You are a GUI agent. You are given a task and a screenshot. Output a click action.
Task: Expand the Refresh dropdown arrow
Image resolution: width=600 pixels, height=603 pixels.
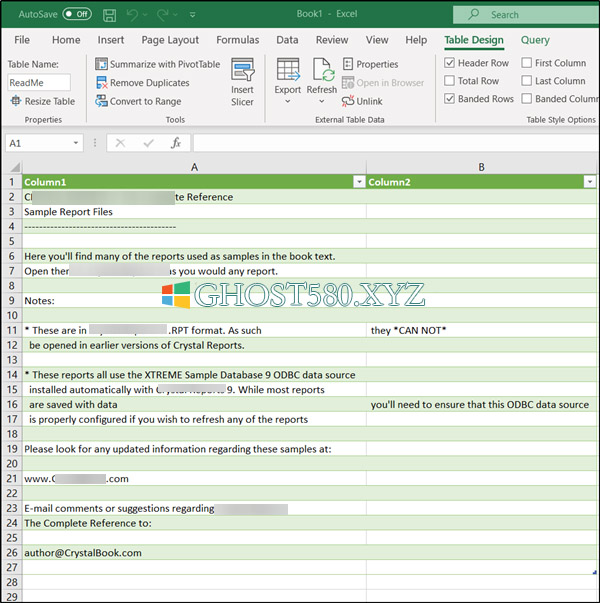tap(322, 102)
